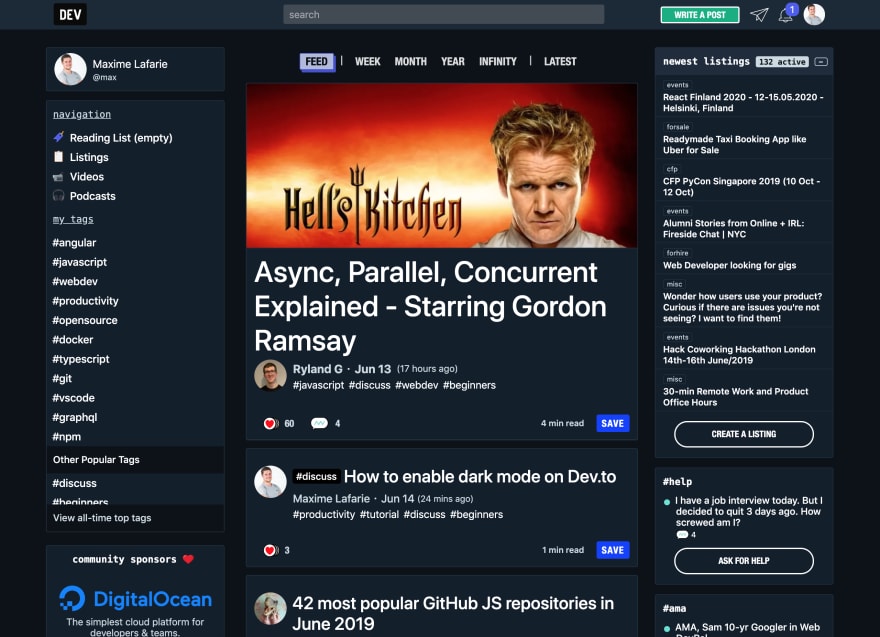The width and height of the screenshot is (880, 637).
Task: Click the Podcasts headphones icon
Action: click(58, 195)
